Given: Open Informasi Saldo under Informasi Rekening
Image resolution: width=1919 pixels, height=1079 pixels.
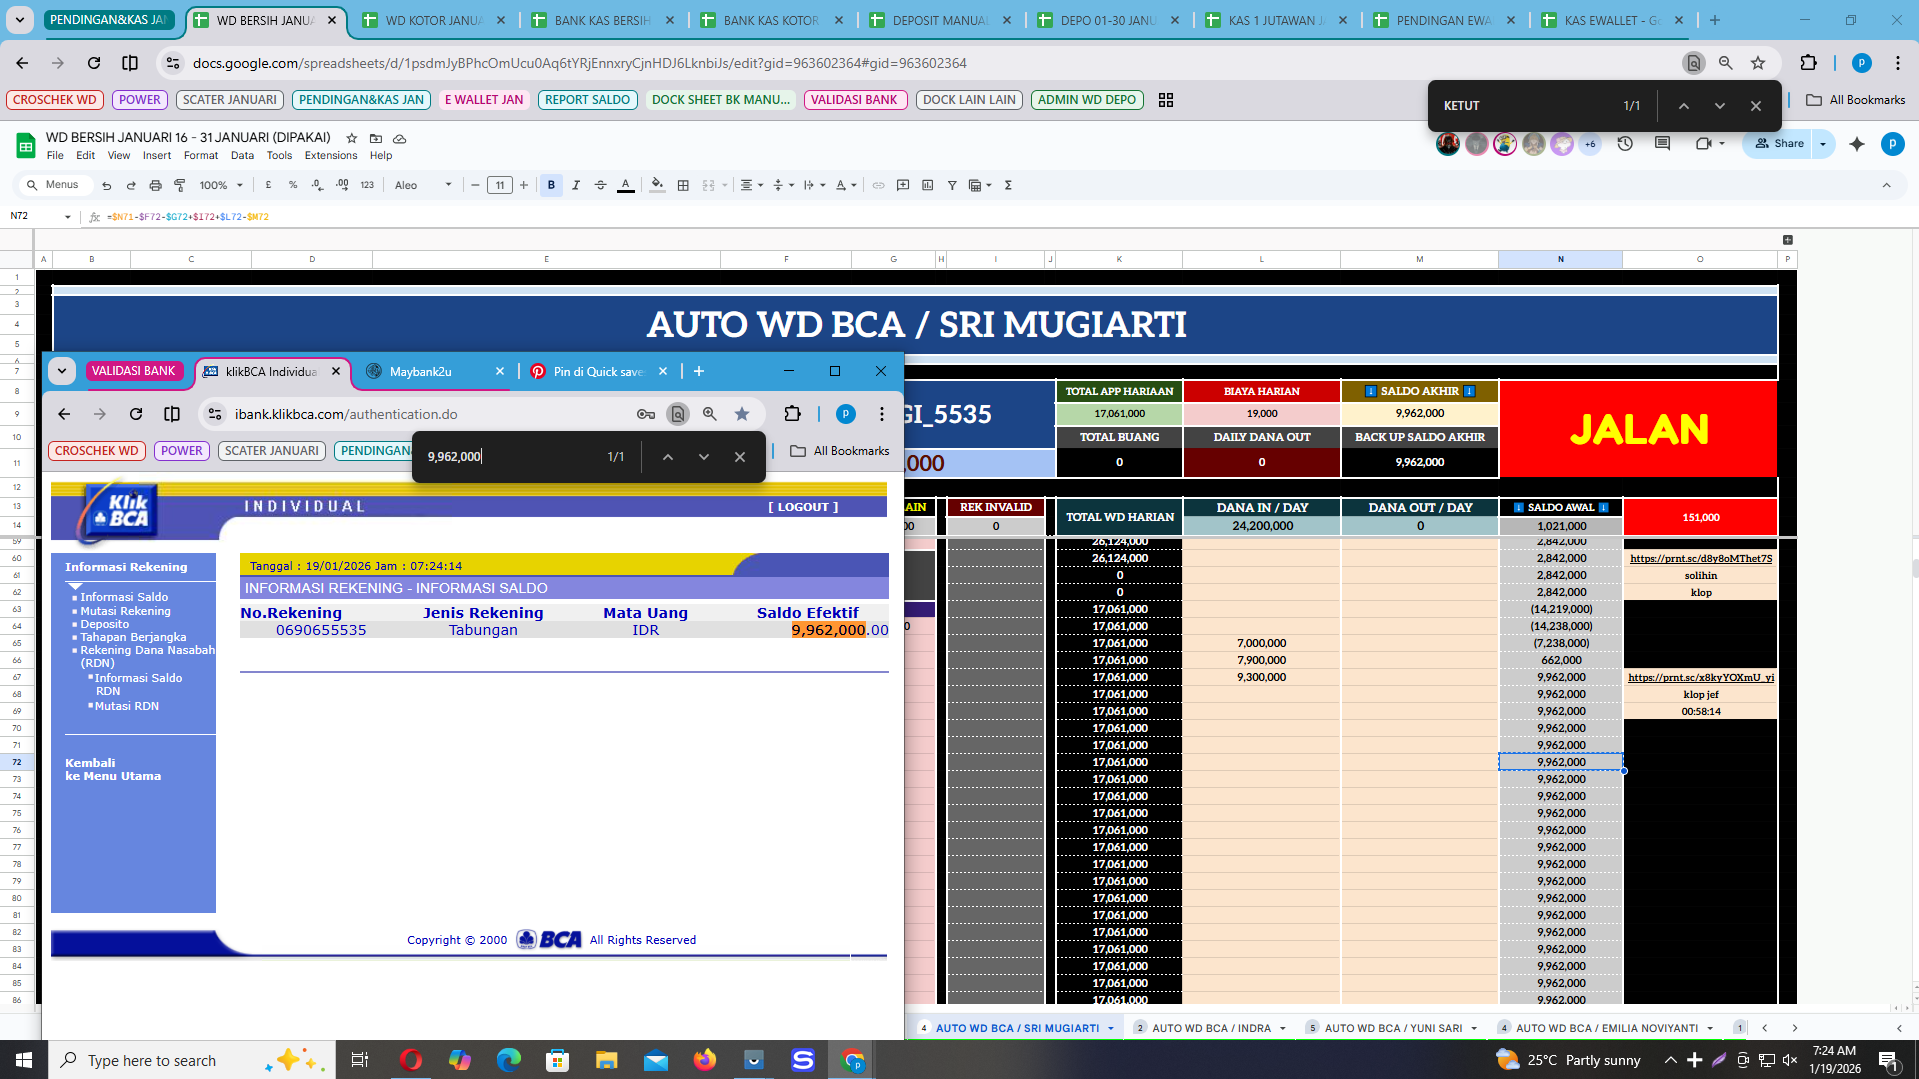Looking at the screenshot, I should click(124, 597).
